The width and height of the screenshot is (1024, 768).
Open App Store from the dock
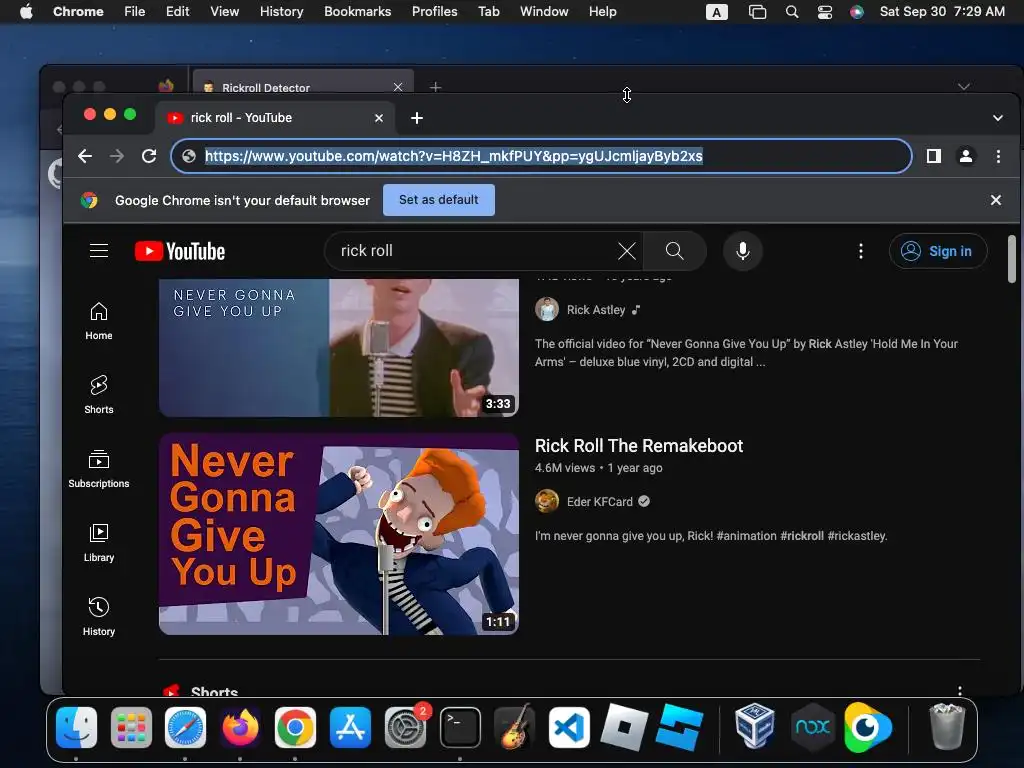pos(350,727)
